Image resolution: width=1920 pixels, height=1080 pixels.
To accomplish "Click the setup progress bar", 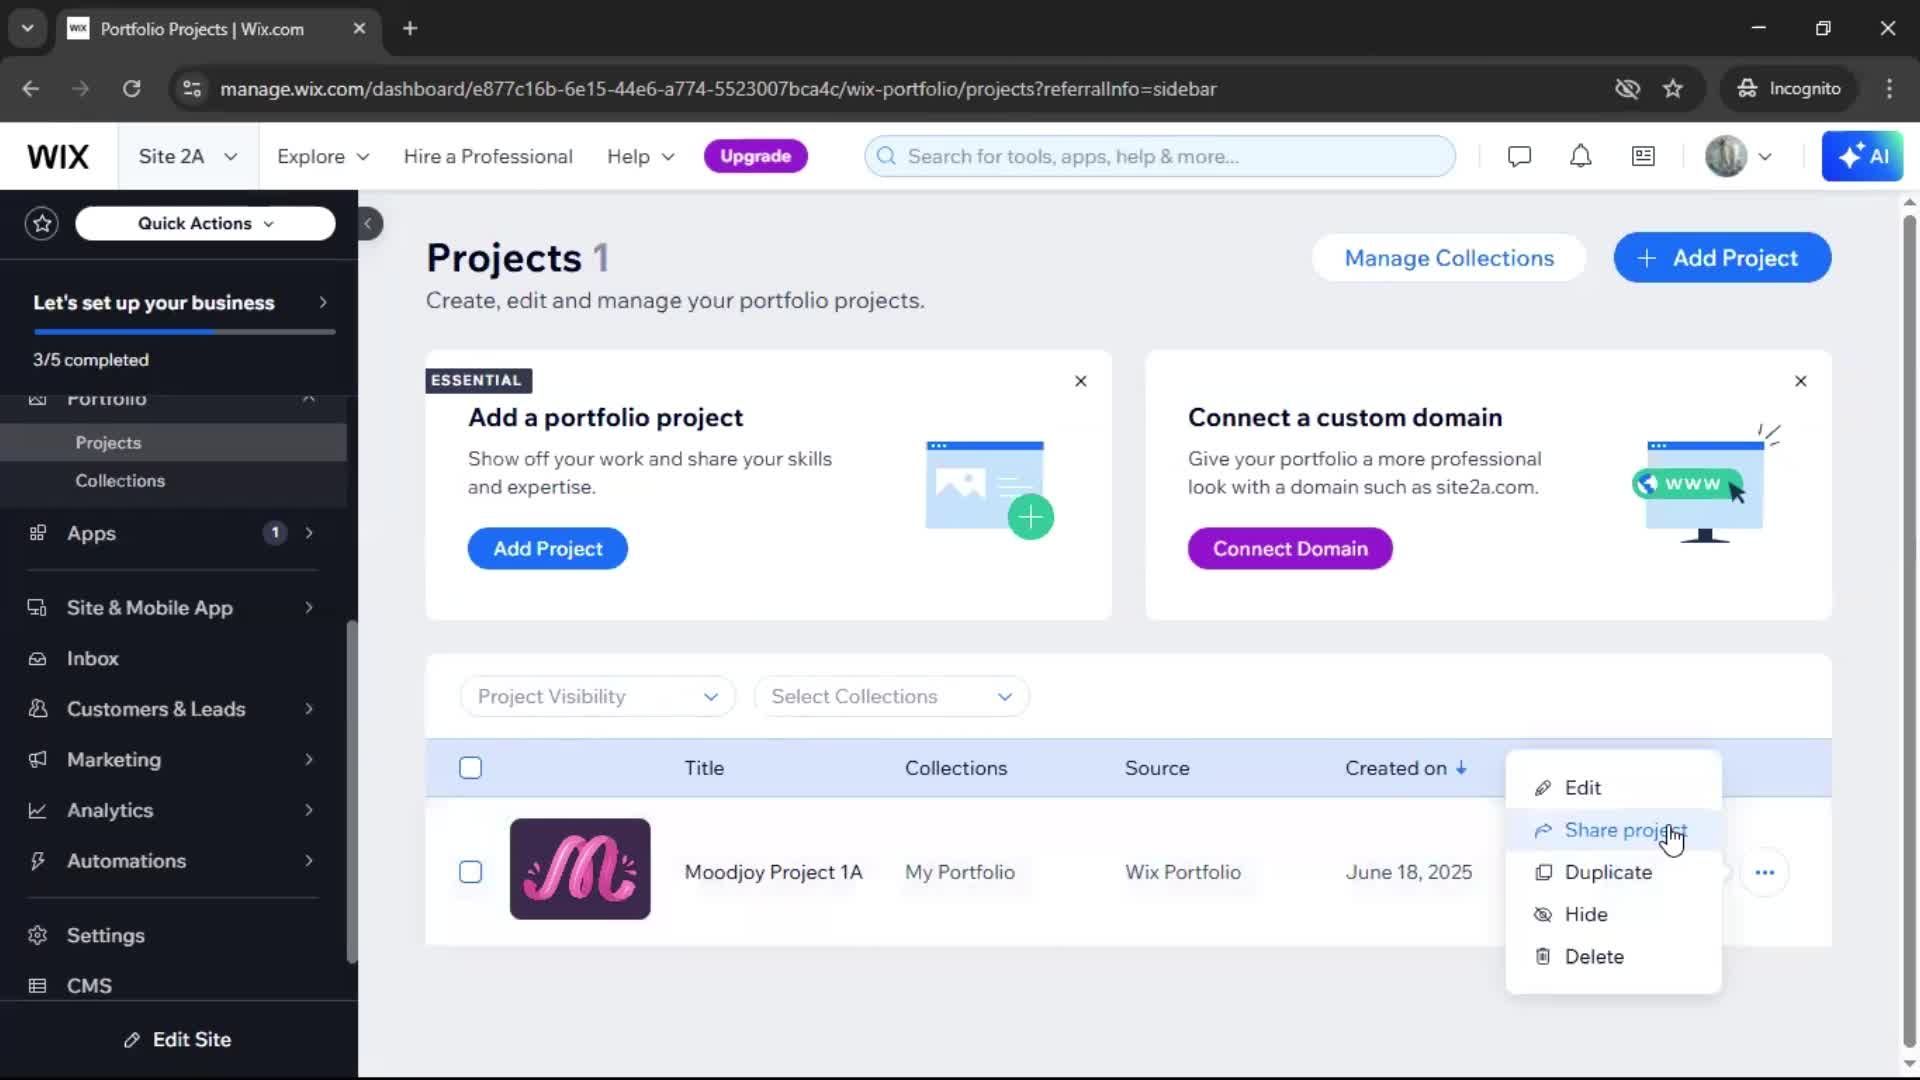I will pos(184,331).
